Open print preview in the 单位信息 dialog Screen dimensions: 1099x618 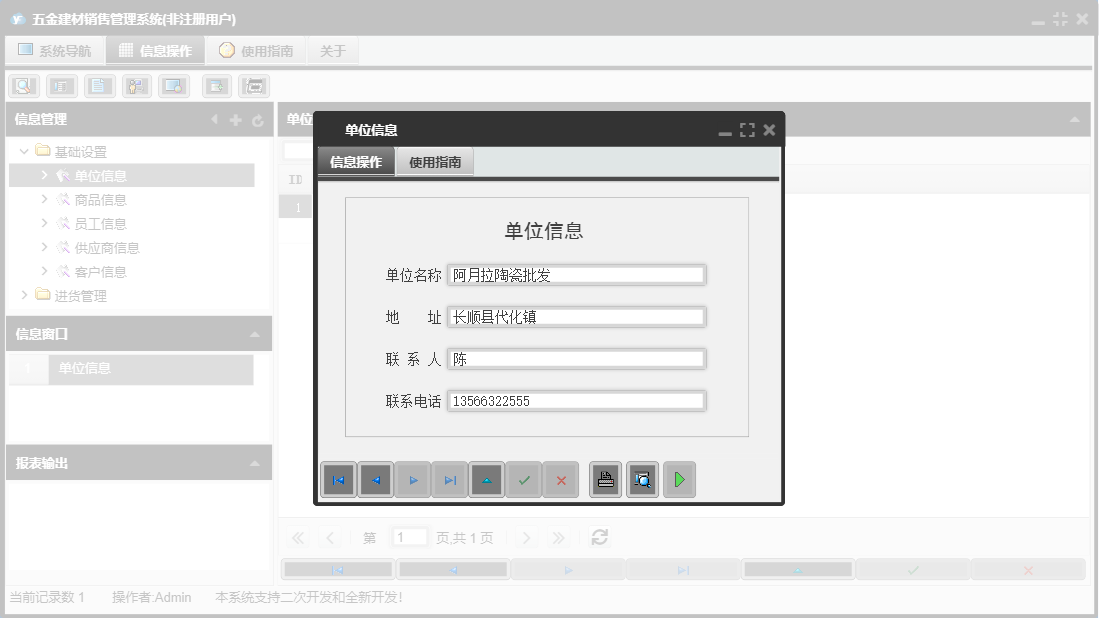point(642,479)
